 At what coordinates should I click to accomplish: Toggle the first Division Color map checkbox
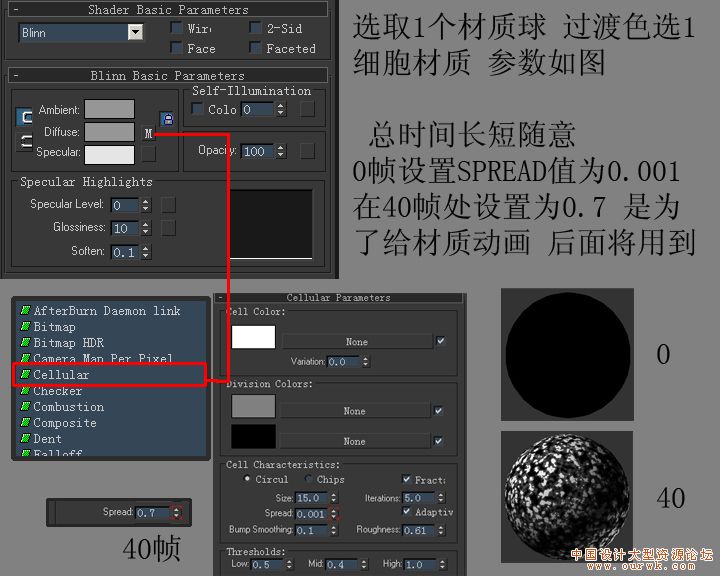[438, 411]
